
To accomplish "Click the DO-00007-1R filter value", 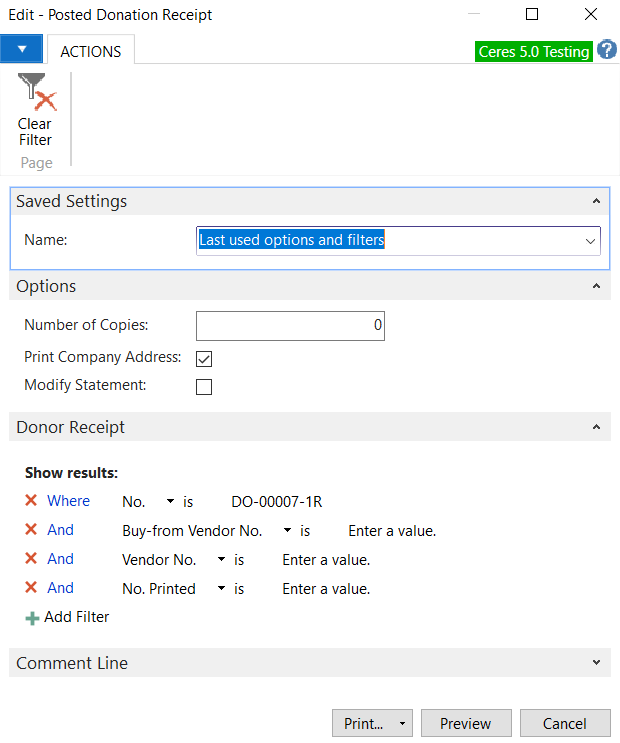I will (x=276, y=502).
